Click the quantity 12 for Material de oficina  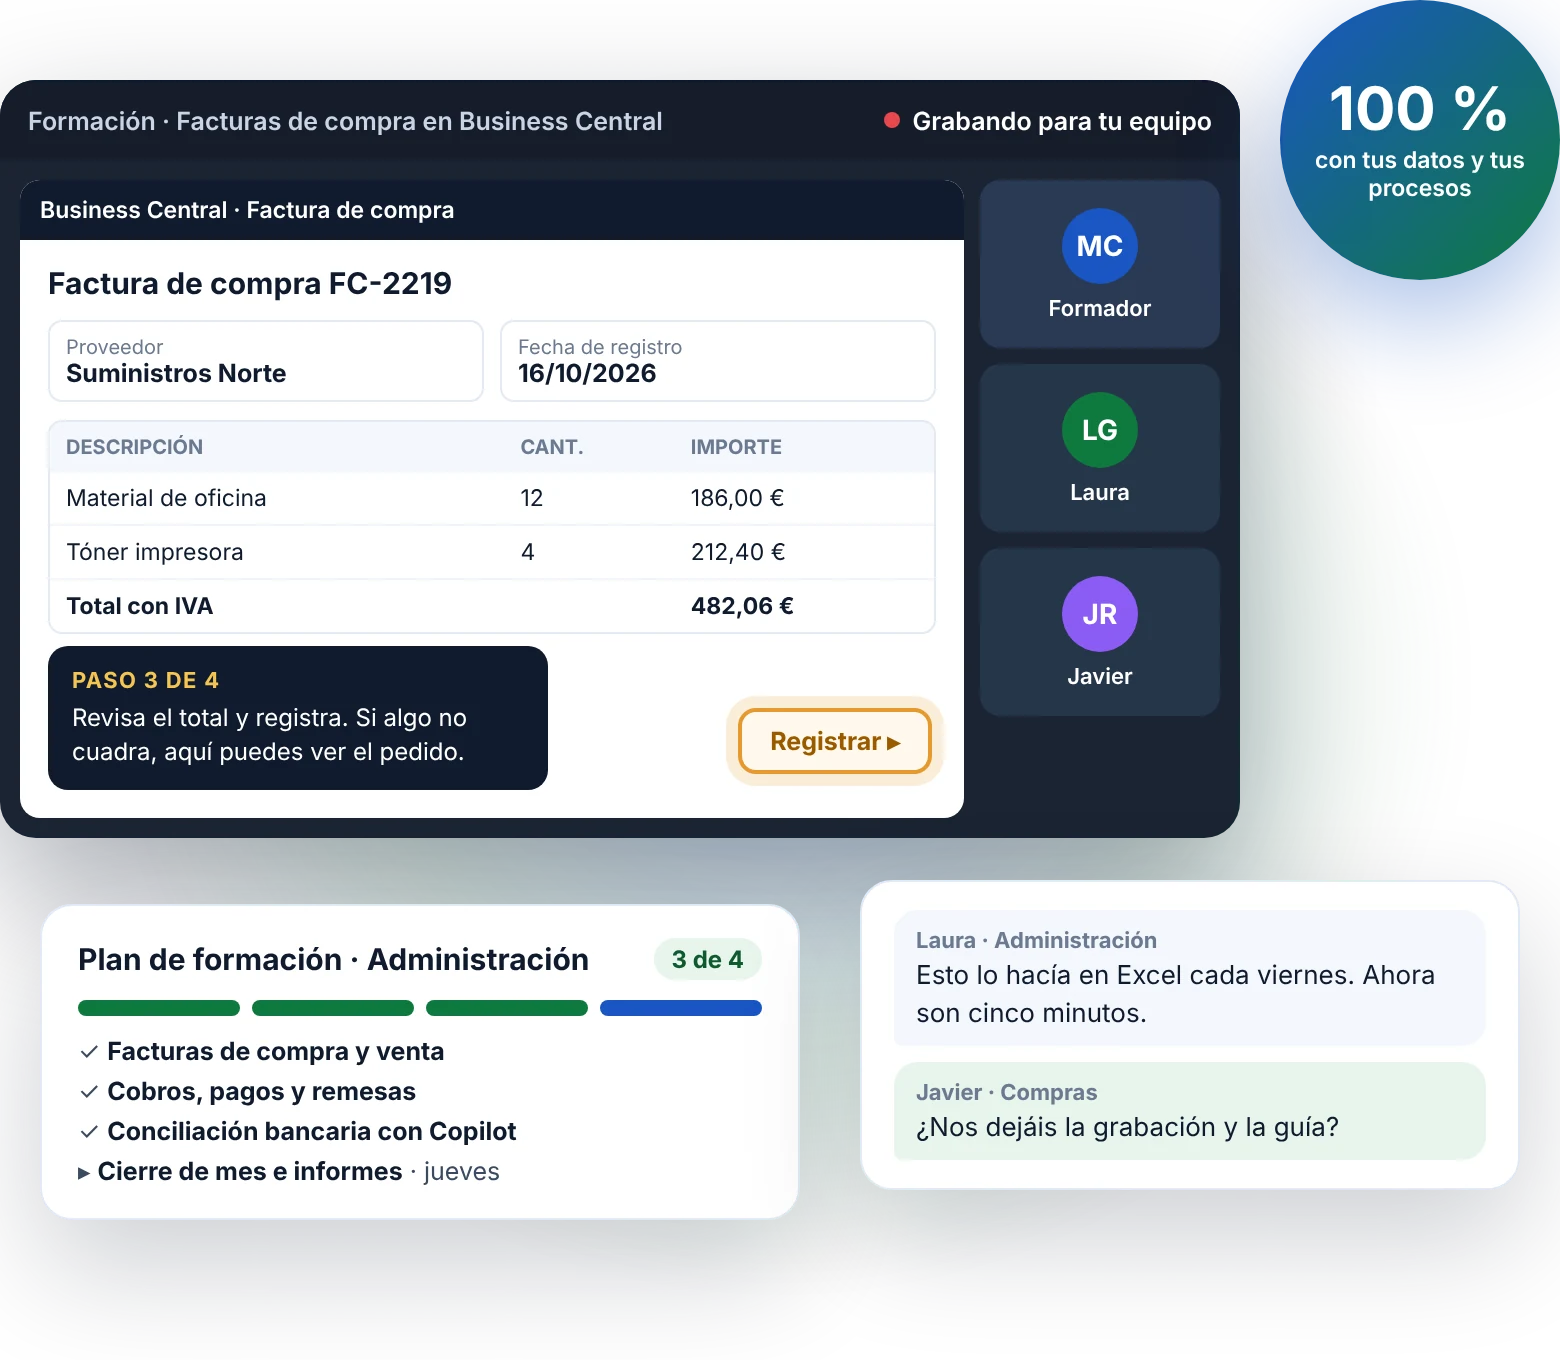[531, 498]
